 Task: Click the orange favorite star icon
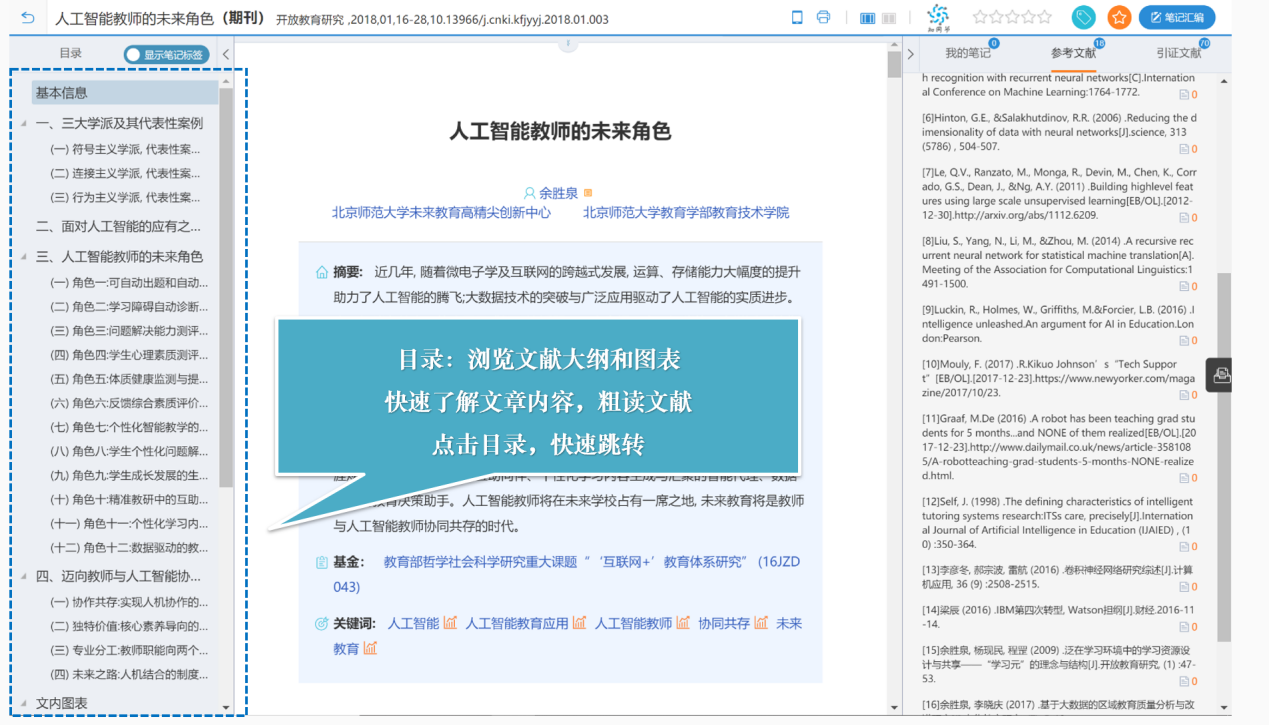point(1119,17)
